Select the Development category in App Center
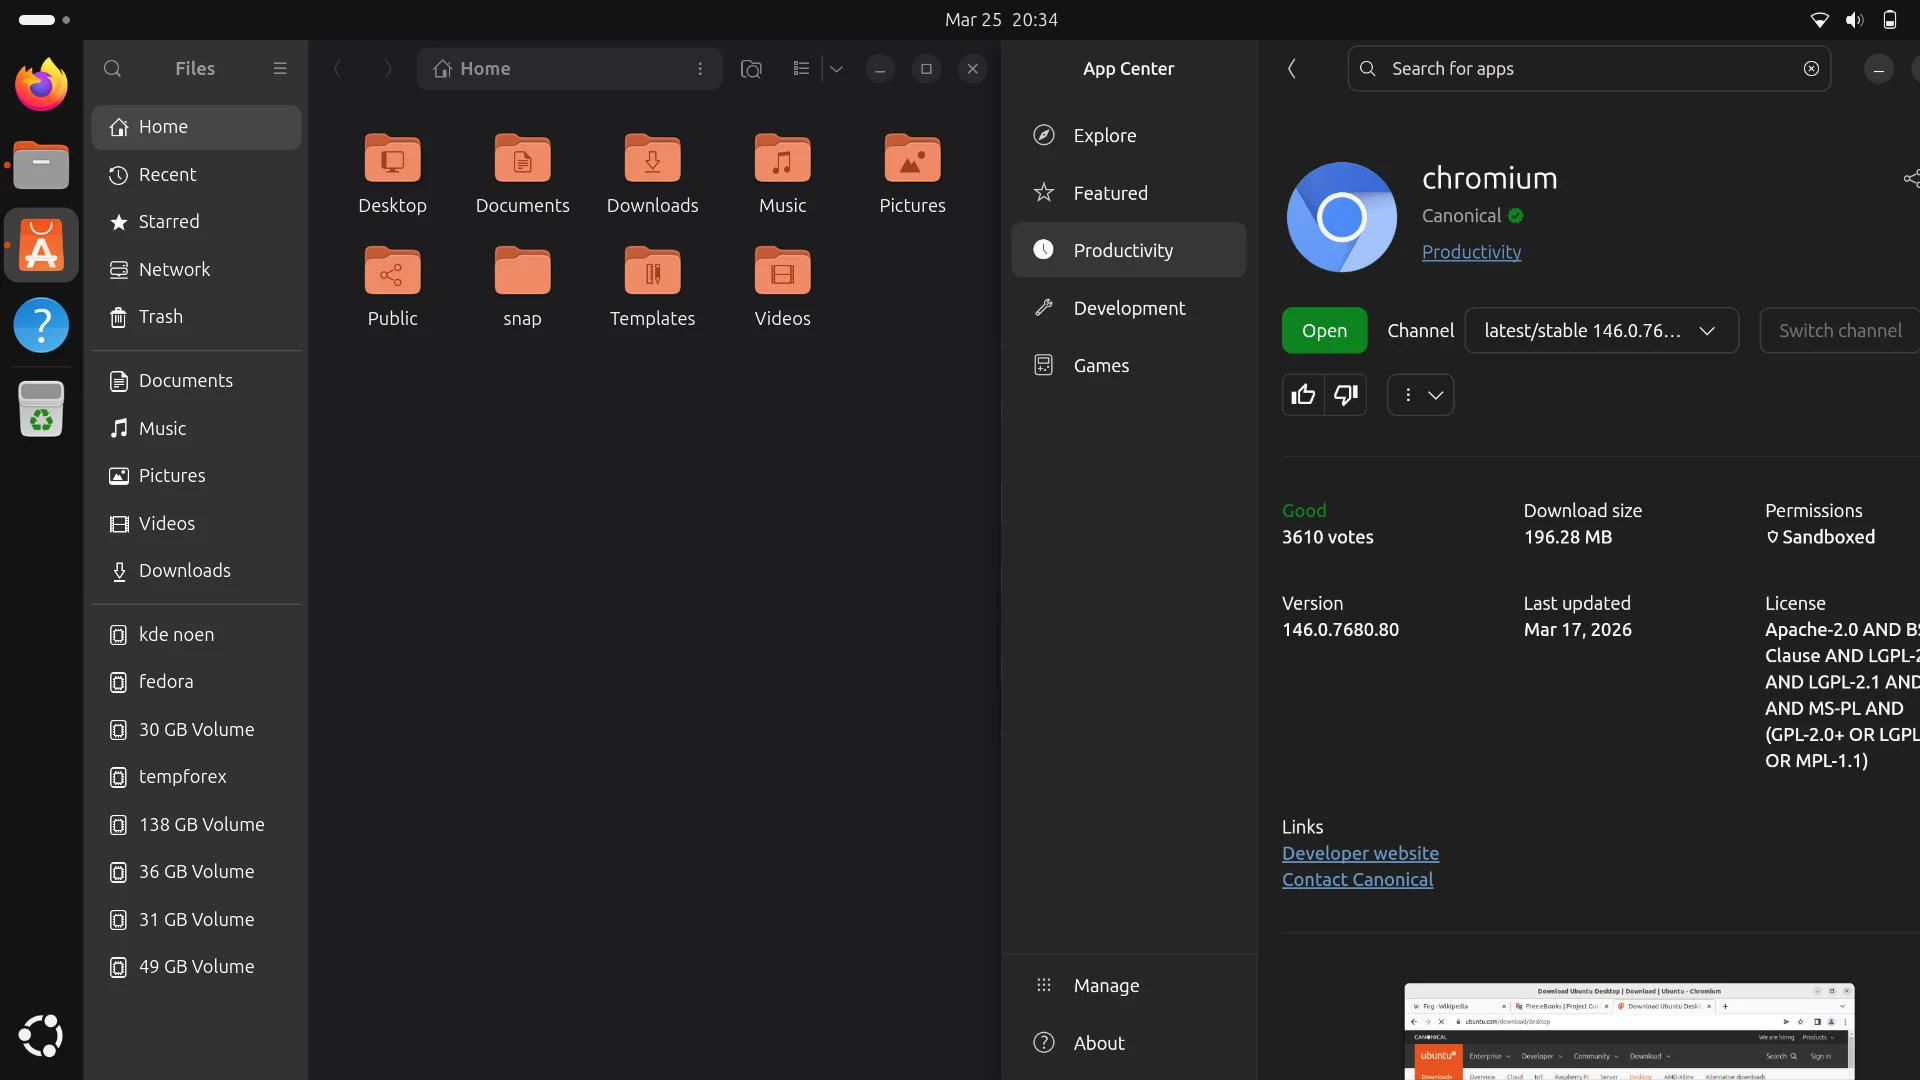This screenshot has width=1920, height=1080. 1129,308
